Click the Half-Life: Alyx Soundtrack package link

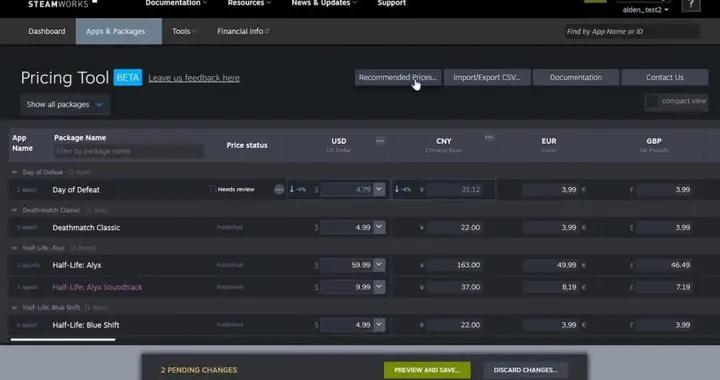97,287
